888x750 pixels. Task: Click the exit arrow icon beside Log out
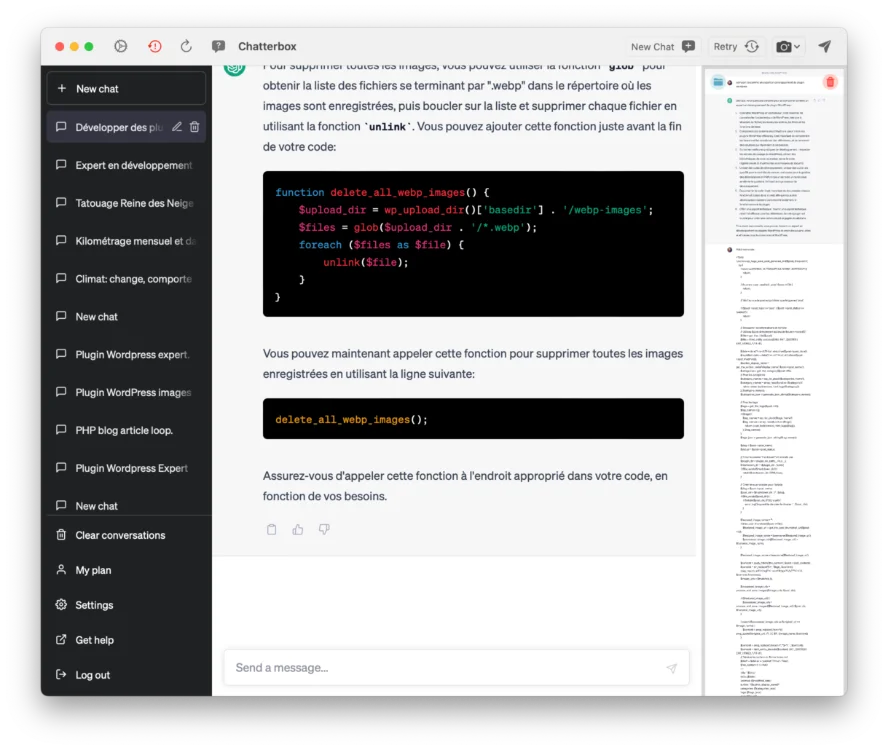61,674
